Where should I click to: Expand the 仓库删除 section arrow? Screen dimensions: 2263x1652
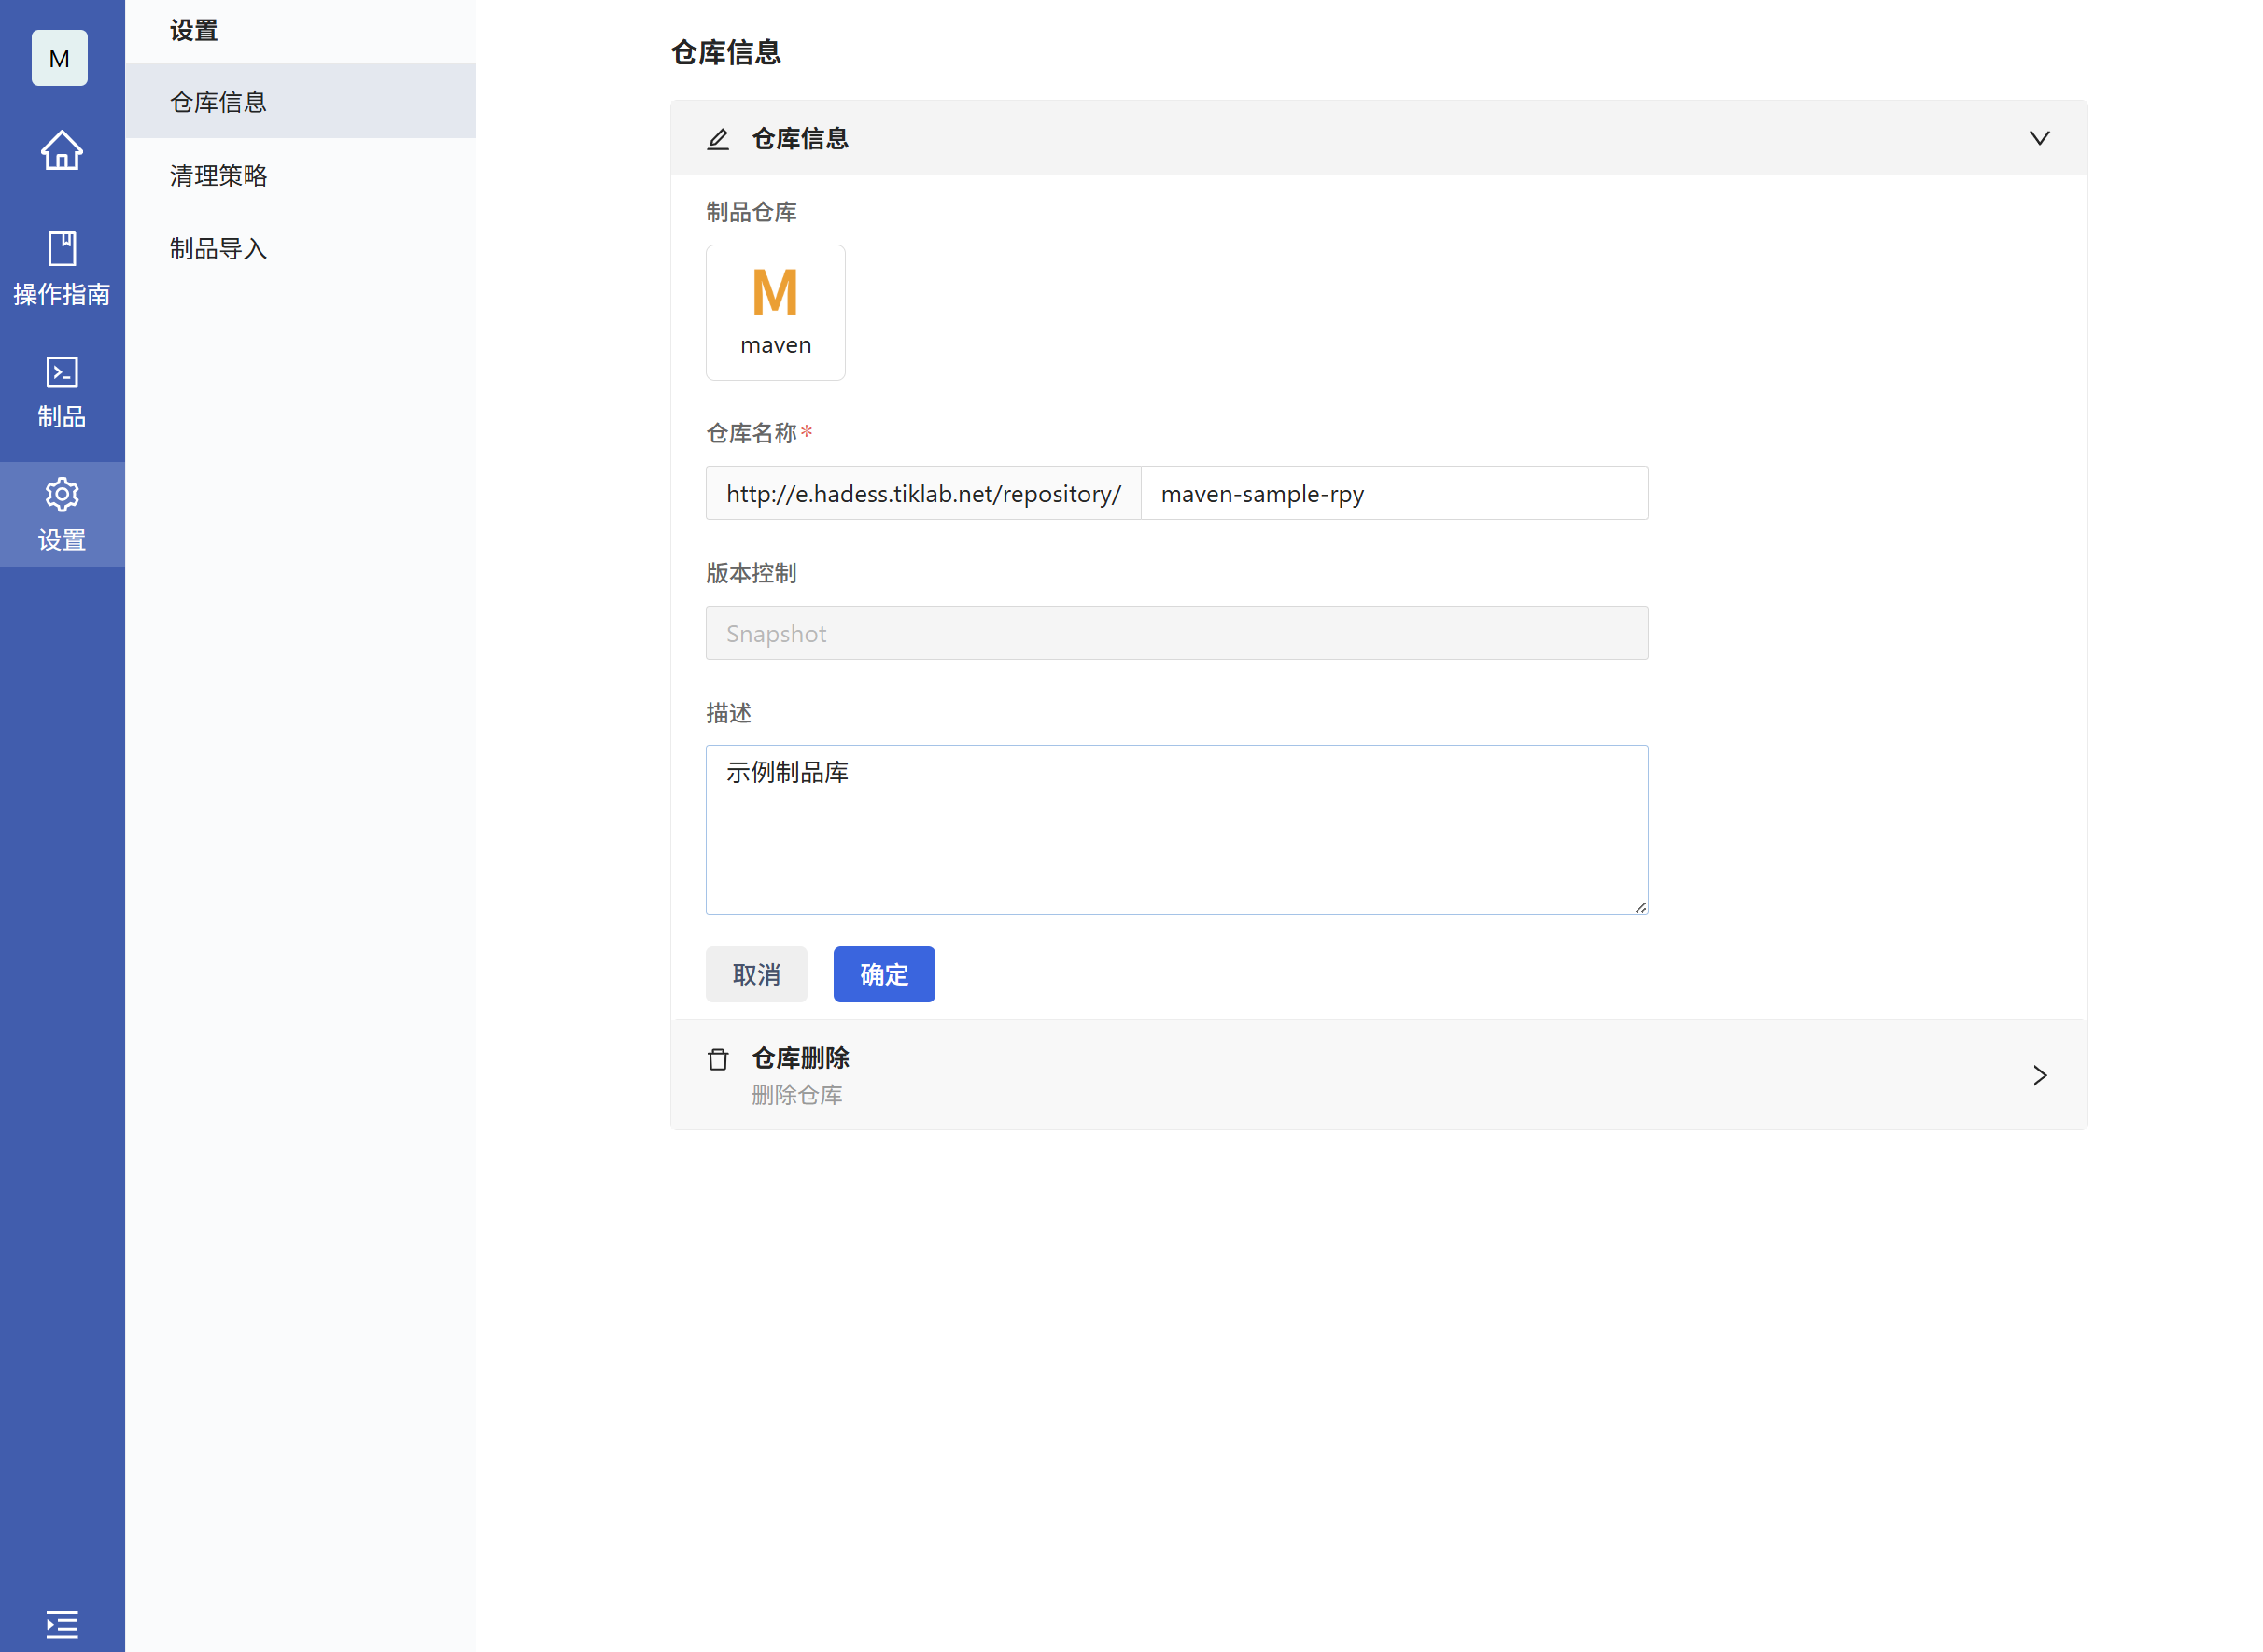(x=2039, y=1075)
